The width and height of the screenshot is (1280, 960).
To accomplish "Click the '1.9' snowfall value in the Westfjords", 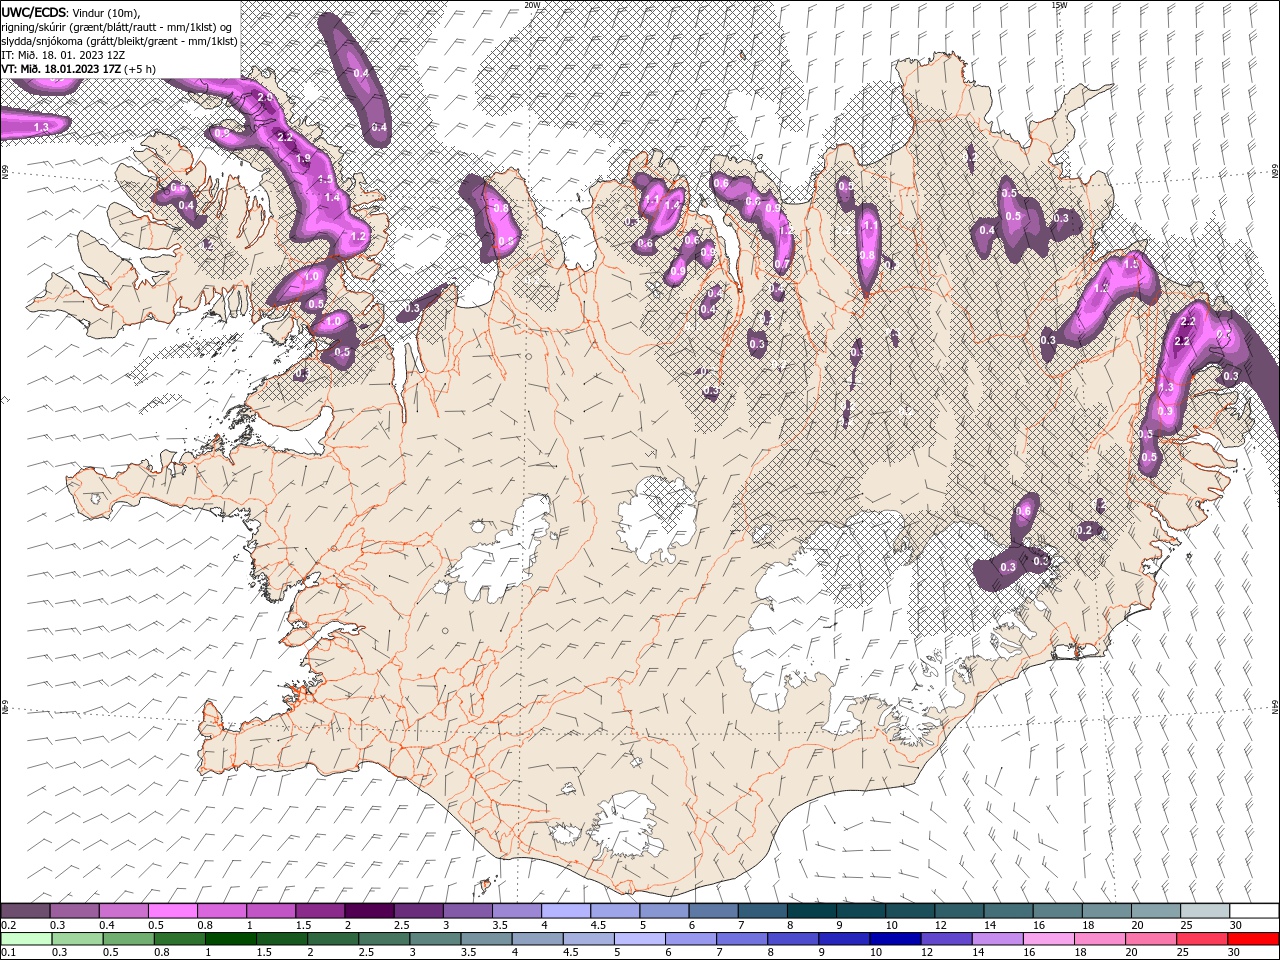I will click(x=304, y=158).
